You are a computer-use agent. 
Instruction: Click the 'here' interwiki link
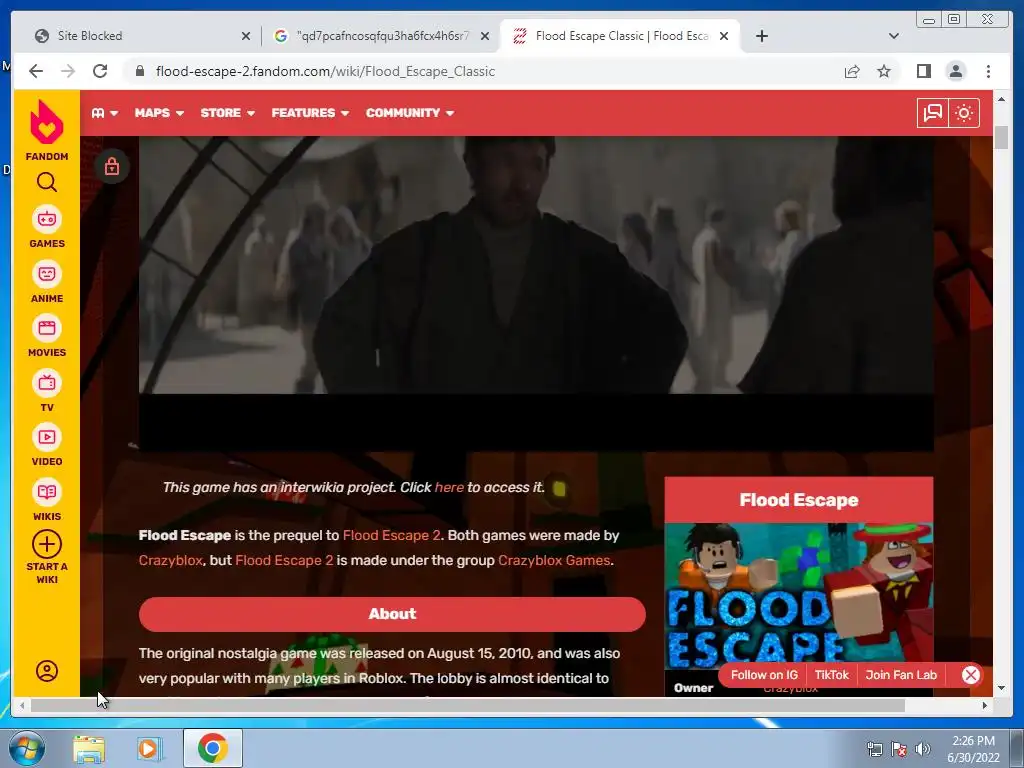click(449, 487)
